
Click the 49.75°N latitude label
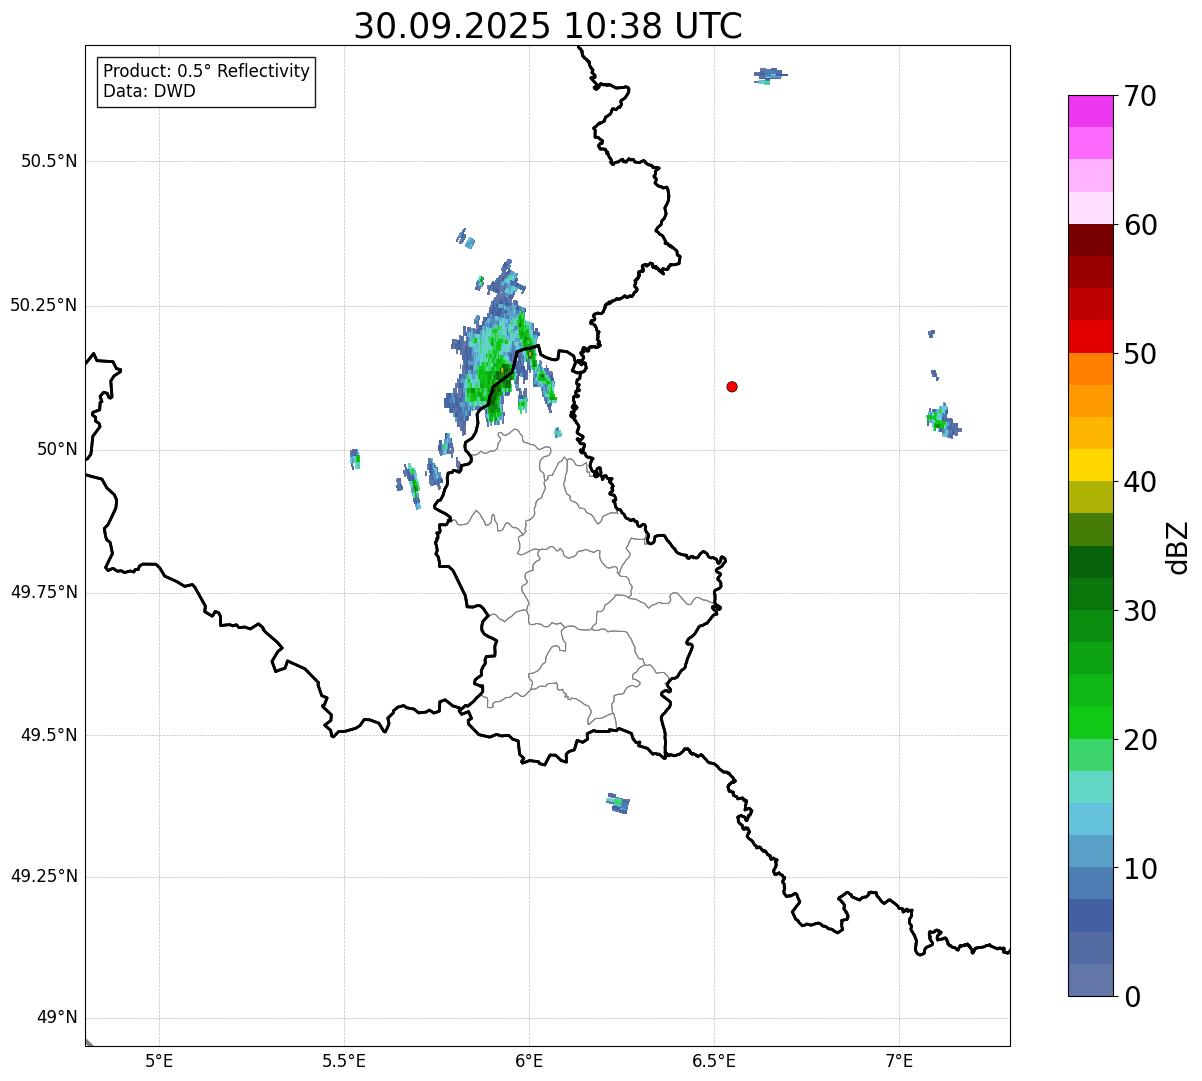pyautogui.click(x=44, y=592)
